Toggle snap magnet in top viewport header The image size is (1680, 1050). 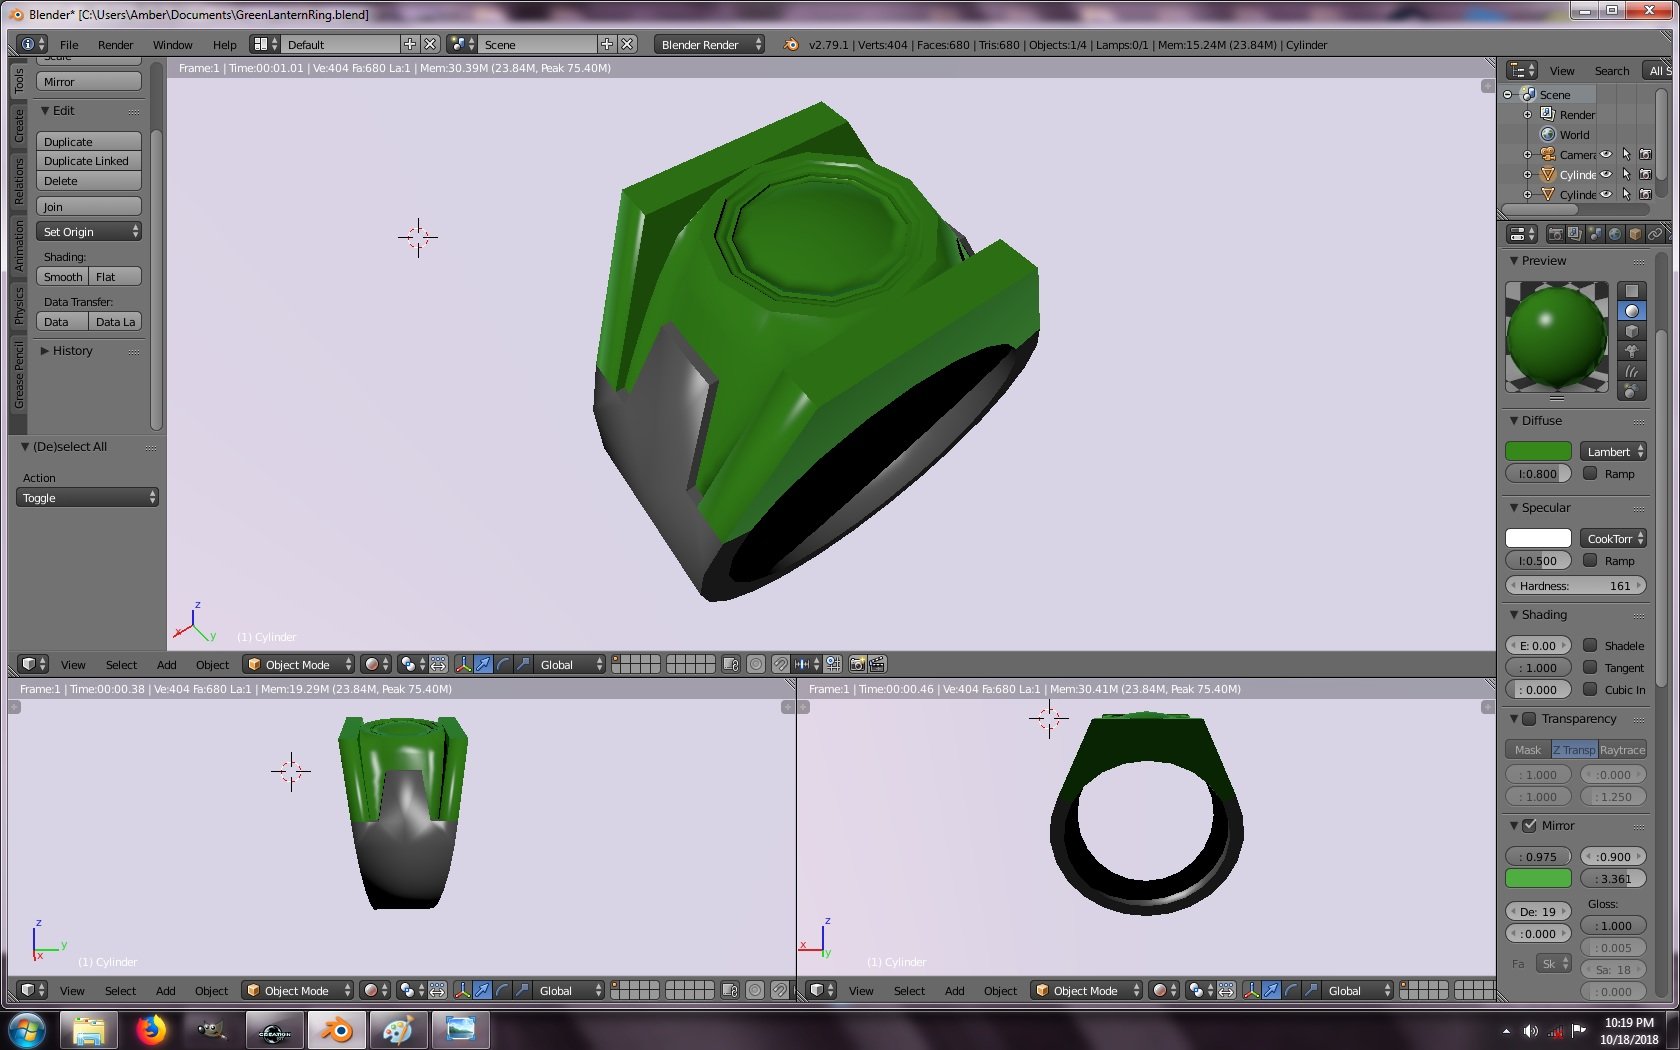[x=781, y=664]
